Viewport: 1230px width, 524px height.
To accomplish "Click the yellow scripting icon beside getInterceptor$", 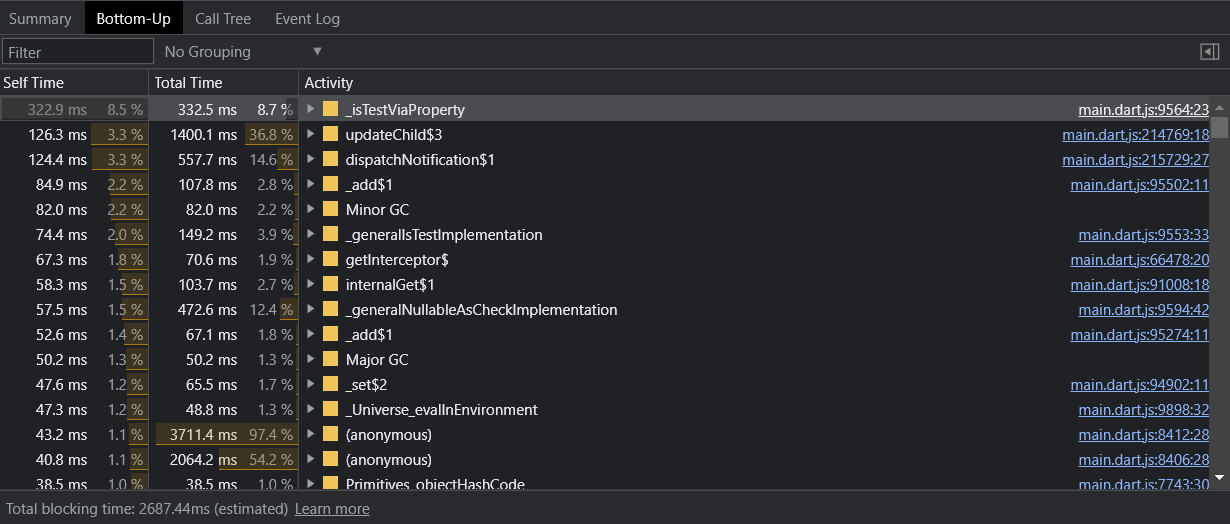I will 330,259.
